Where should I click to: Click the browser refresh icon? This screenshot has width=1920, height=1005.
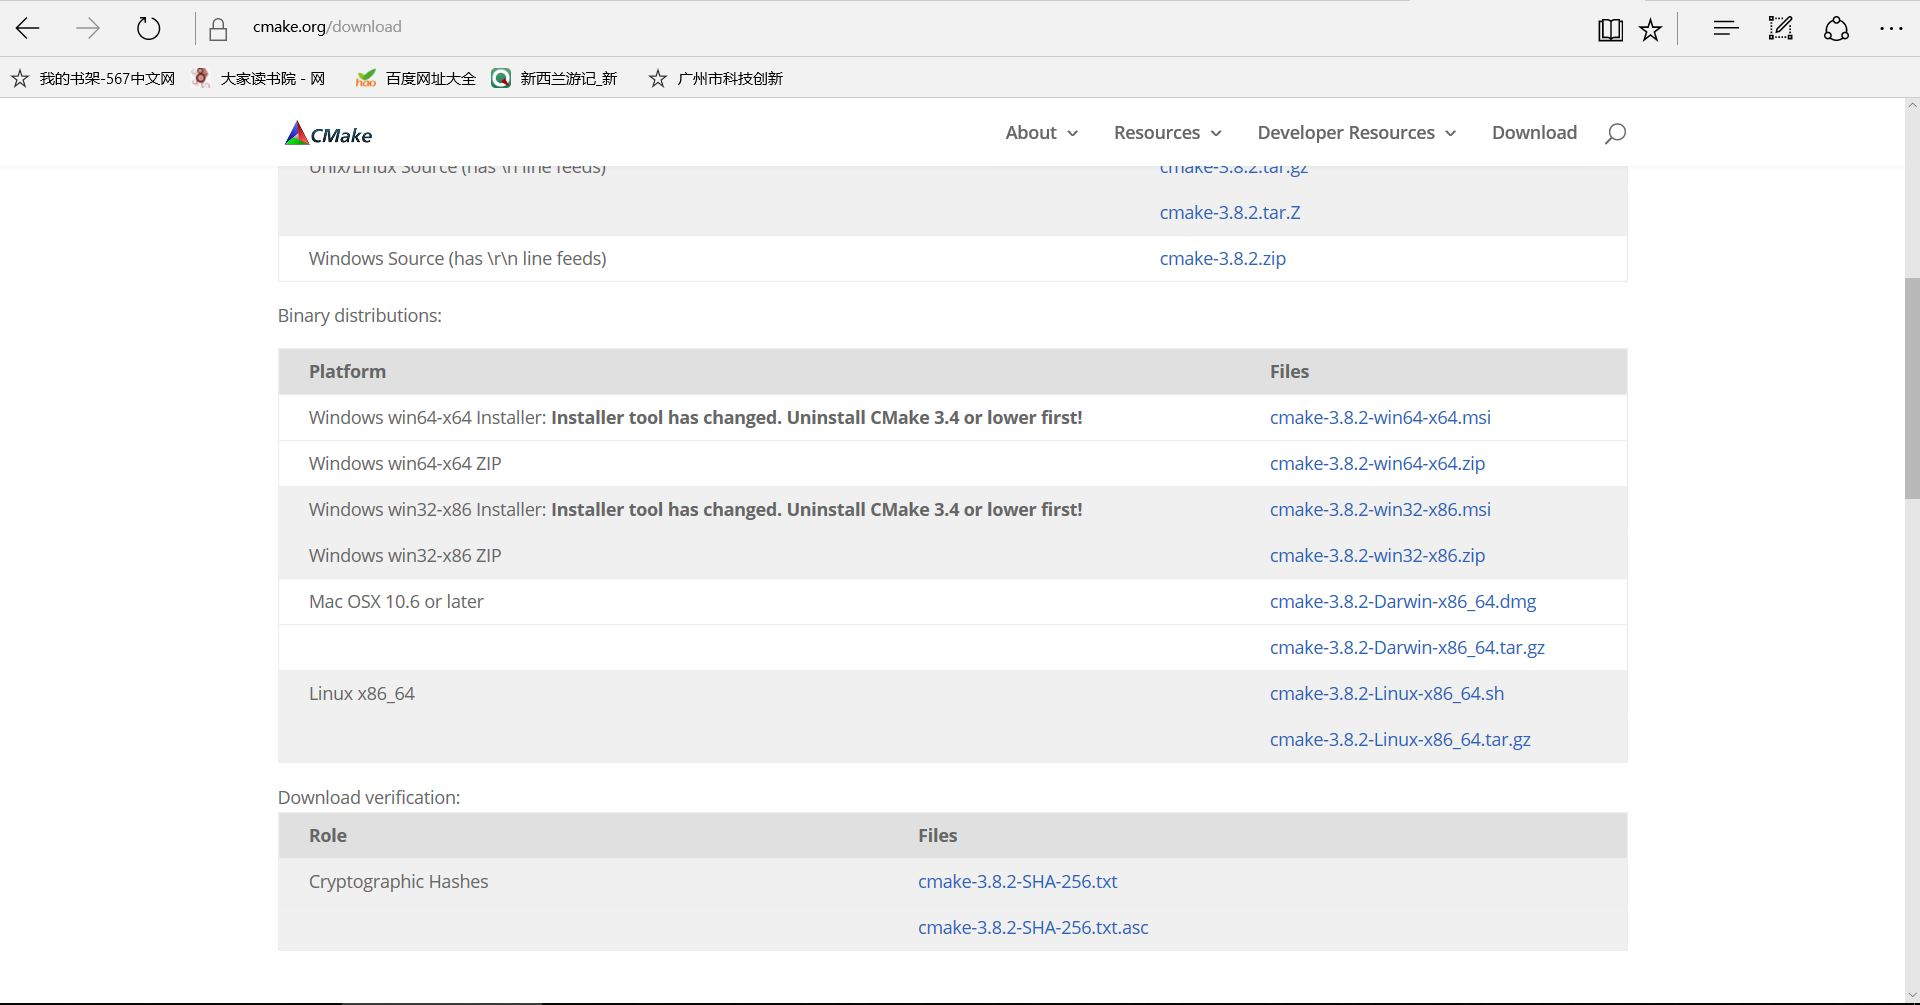coord(148,28)
